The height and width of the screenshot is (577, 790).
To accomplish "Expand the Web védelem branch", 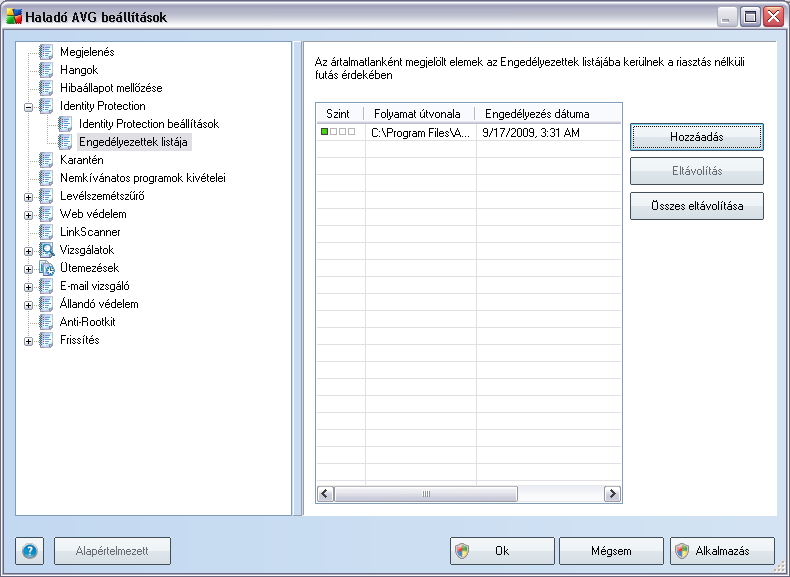I will (x=29, y=215).
